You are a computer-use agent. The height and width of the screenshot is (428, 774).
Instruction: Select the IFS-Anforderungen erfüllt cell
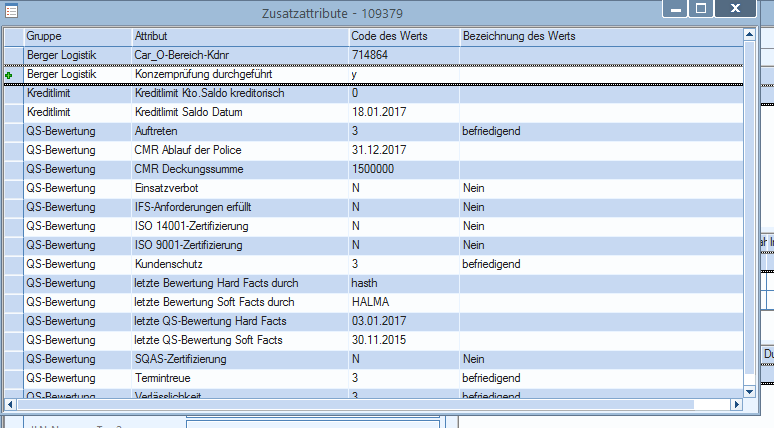click(x=240, y=207)
